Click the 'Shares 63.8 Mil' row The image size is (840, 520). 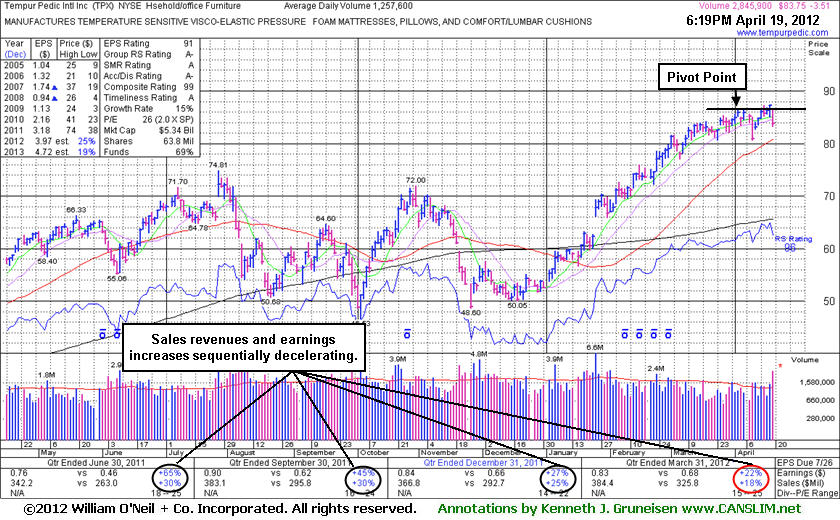148,141
